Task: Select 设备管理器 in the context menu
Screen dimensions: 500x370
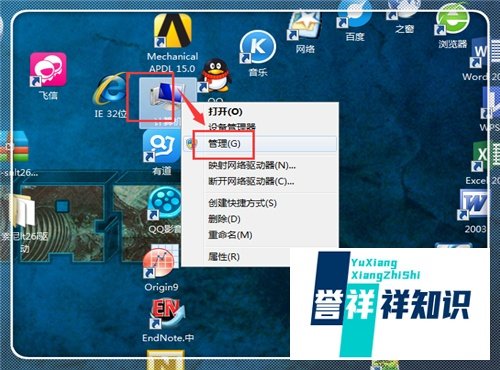Action: pyautogui.click(x=232, y=127)
